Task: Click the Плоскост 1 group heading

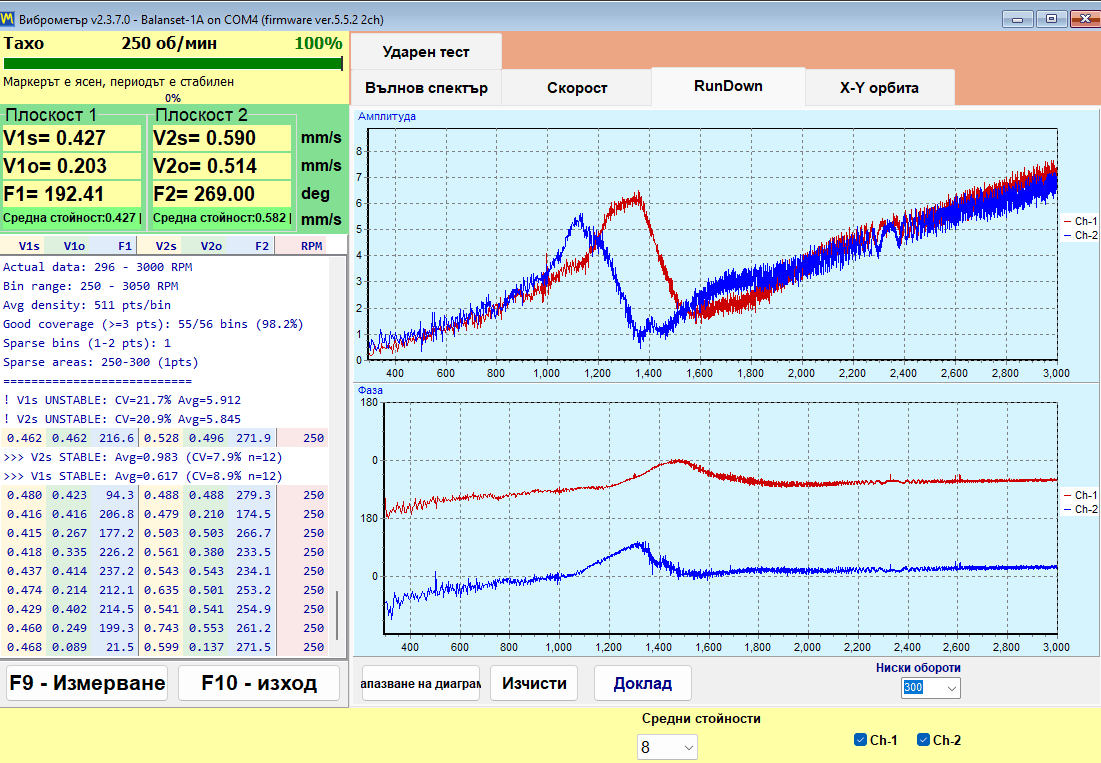Action: pyautogui.click(x=51, y=114)
